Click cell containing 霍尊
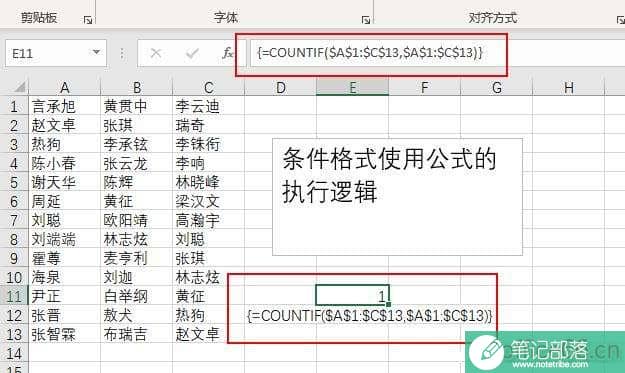 [65, 258]
